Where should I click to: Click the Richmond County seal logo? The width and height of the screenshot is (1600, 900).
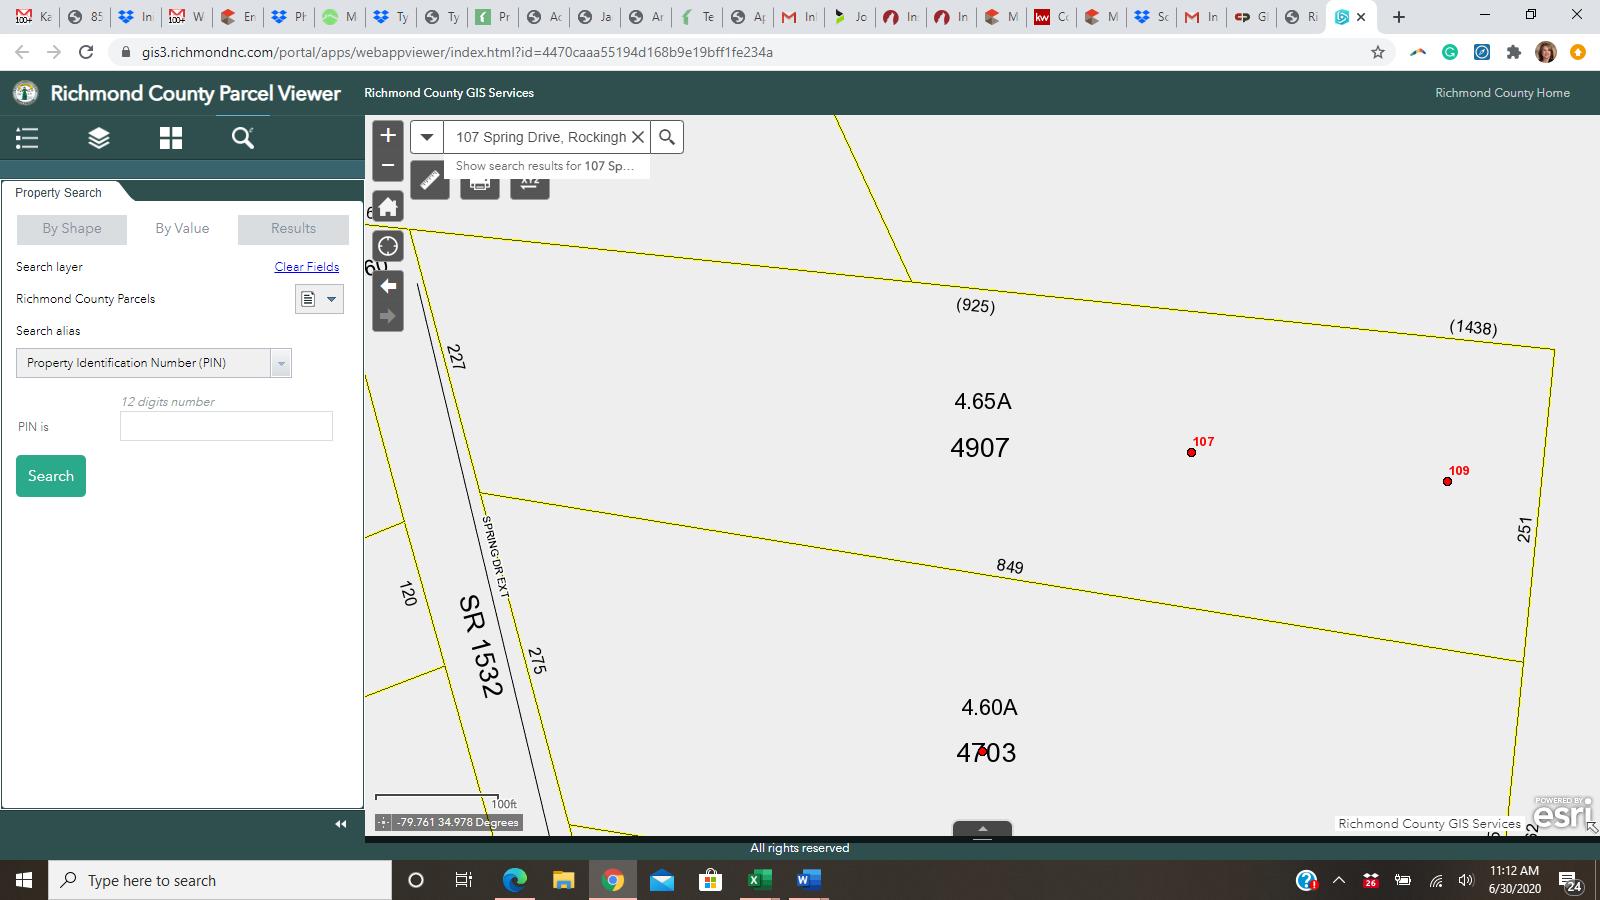[x=25, y=93]
